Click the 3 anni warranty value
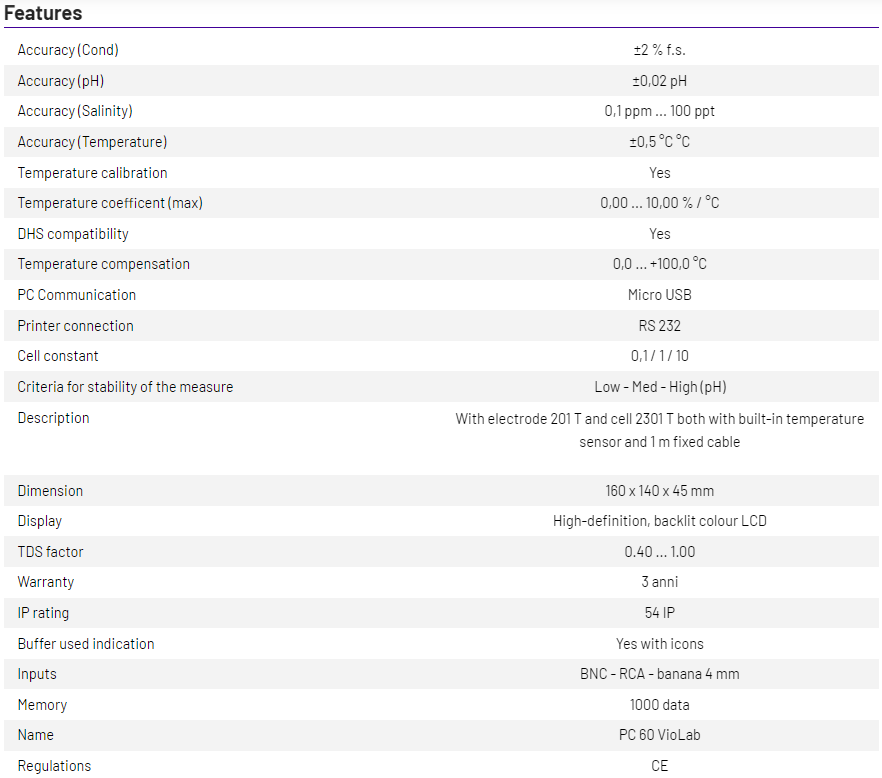Screen dimensions: 882x778 pos(659,582)
